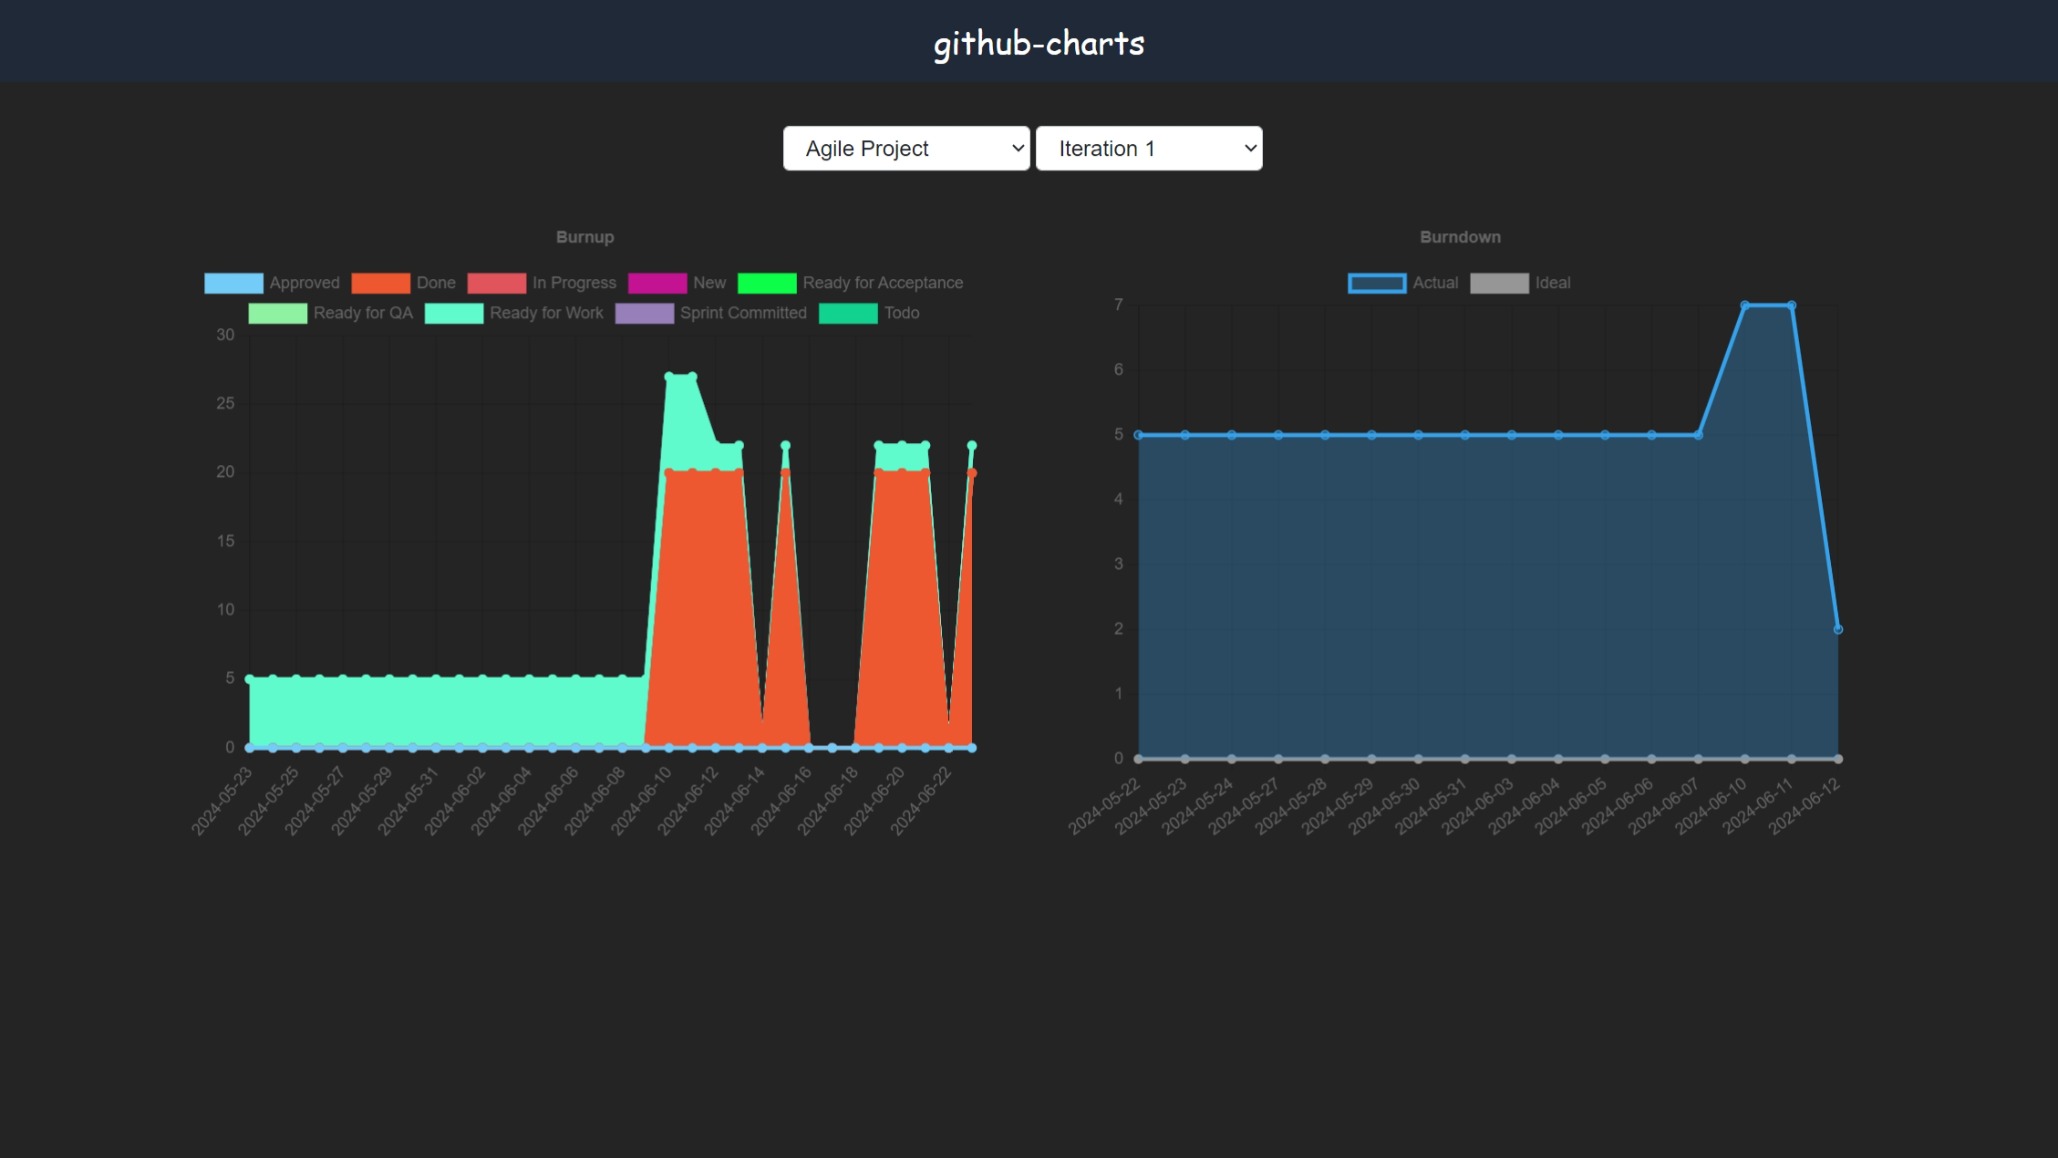This screenshot has width=2058, height=1158.
Task: Hide Ready for QA series
Action: [278, 313]
